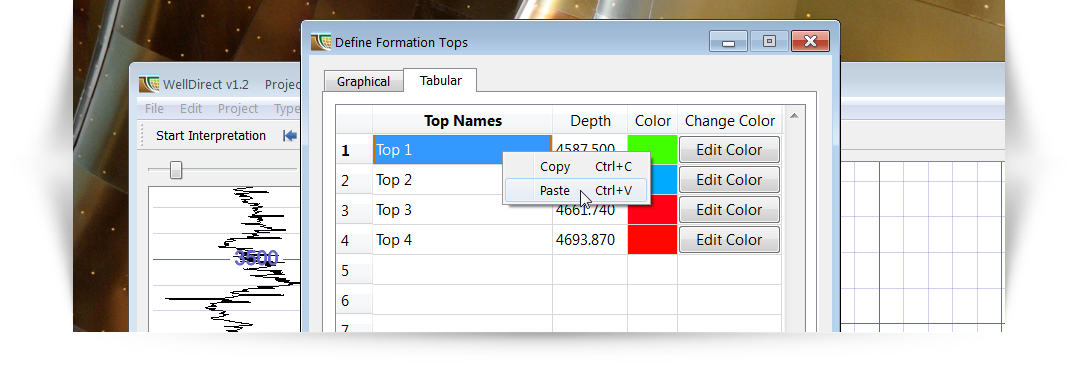Choose Copy from the context menu

(576, 166)
